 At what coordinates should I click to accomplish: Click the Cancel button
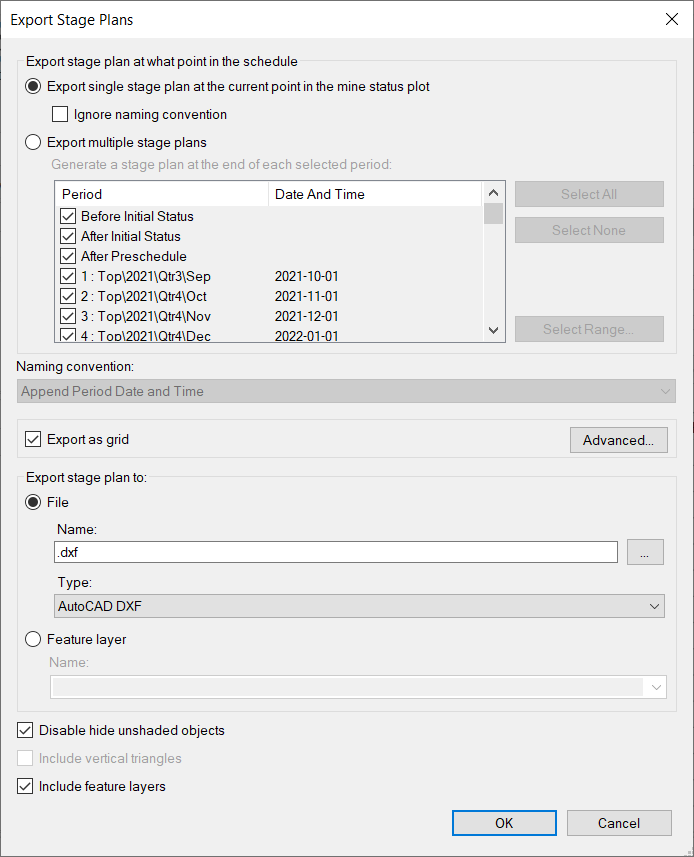tap(619, 823)
